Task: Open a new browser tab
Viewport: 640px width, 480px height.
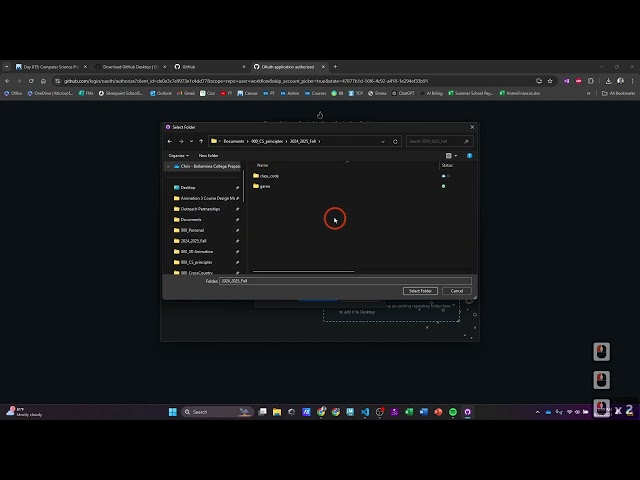Action: point(335,67)
